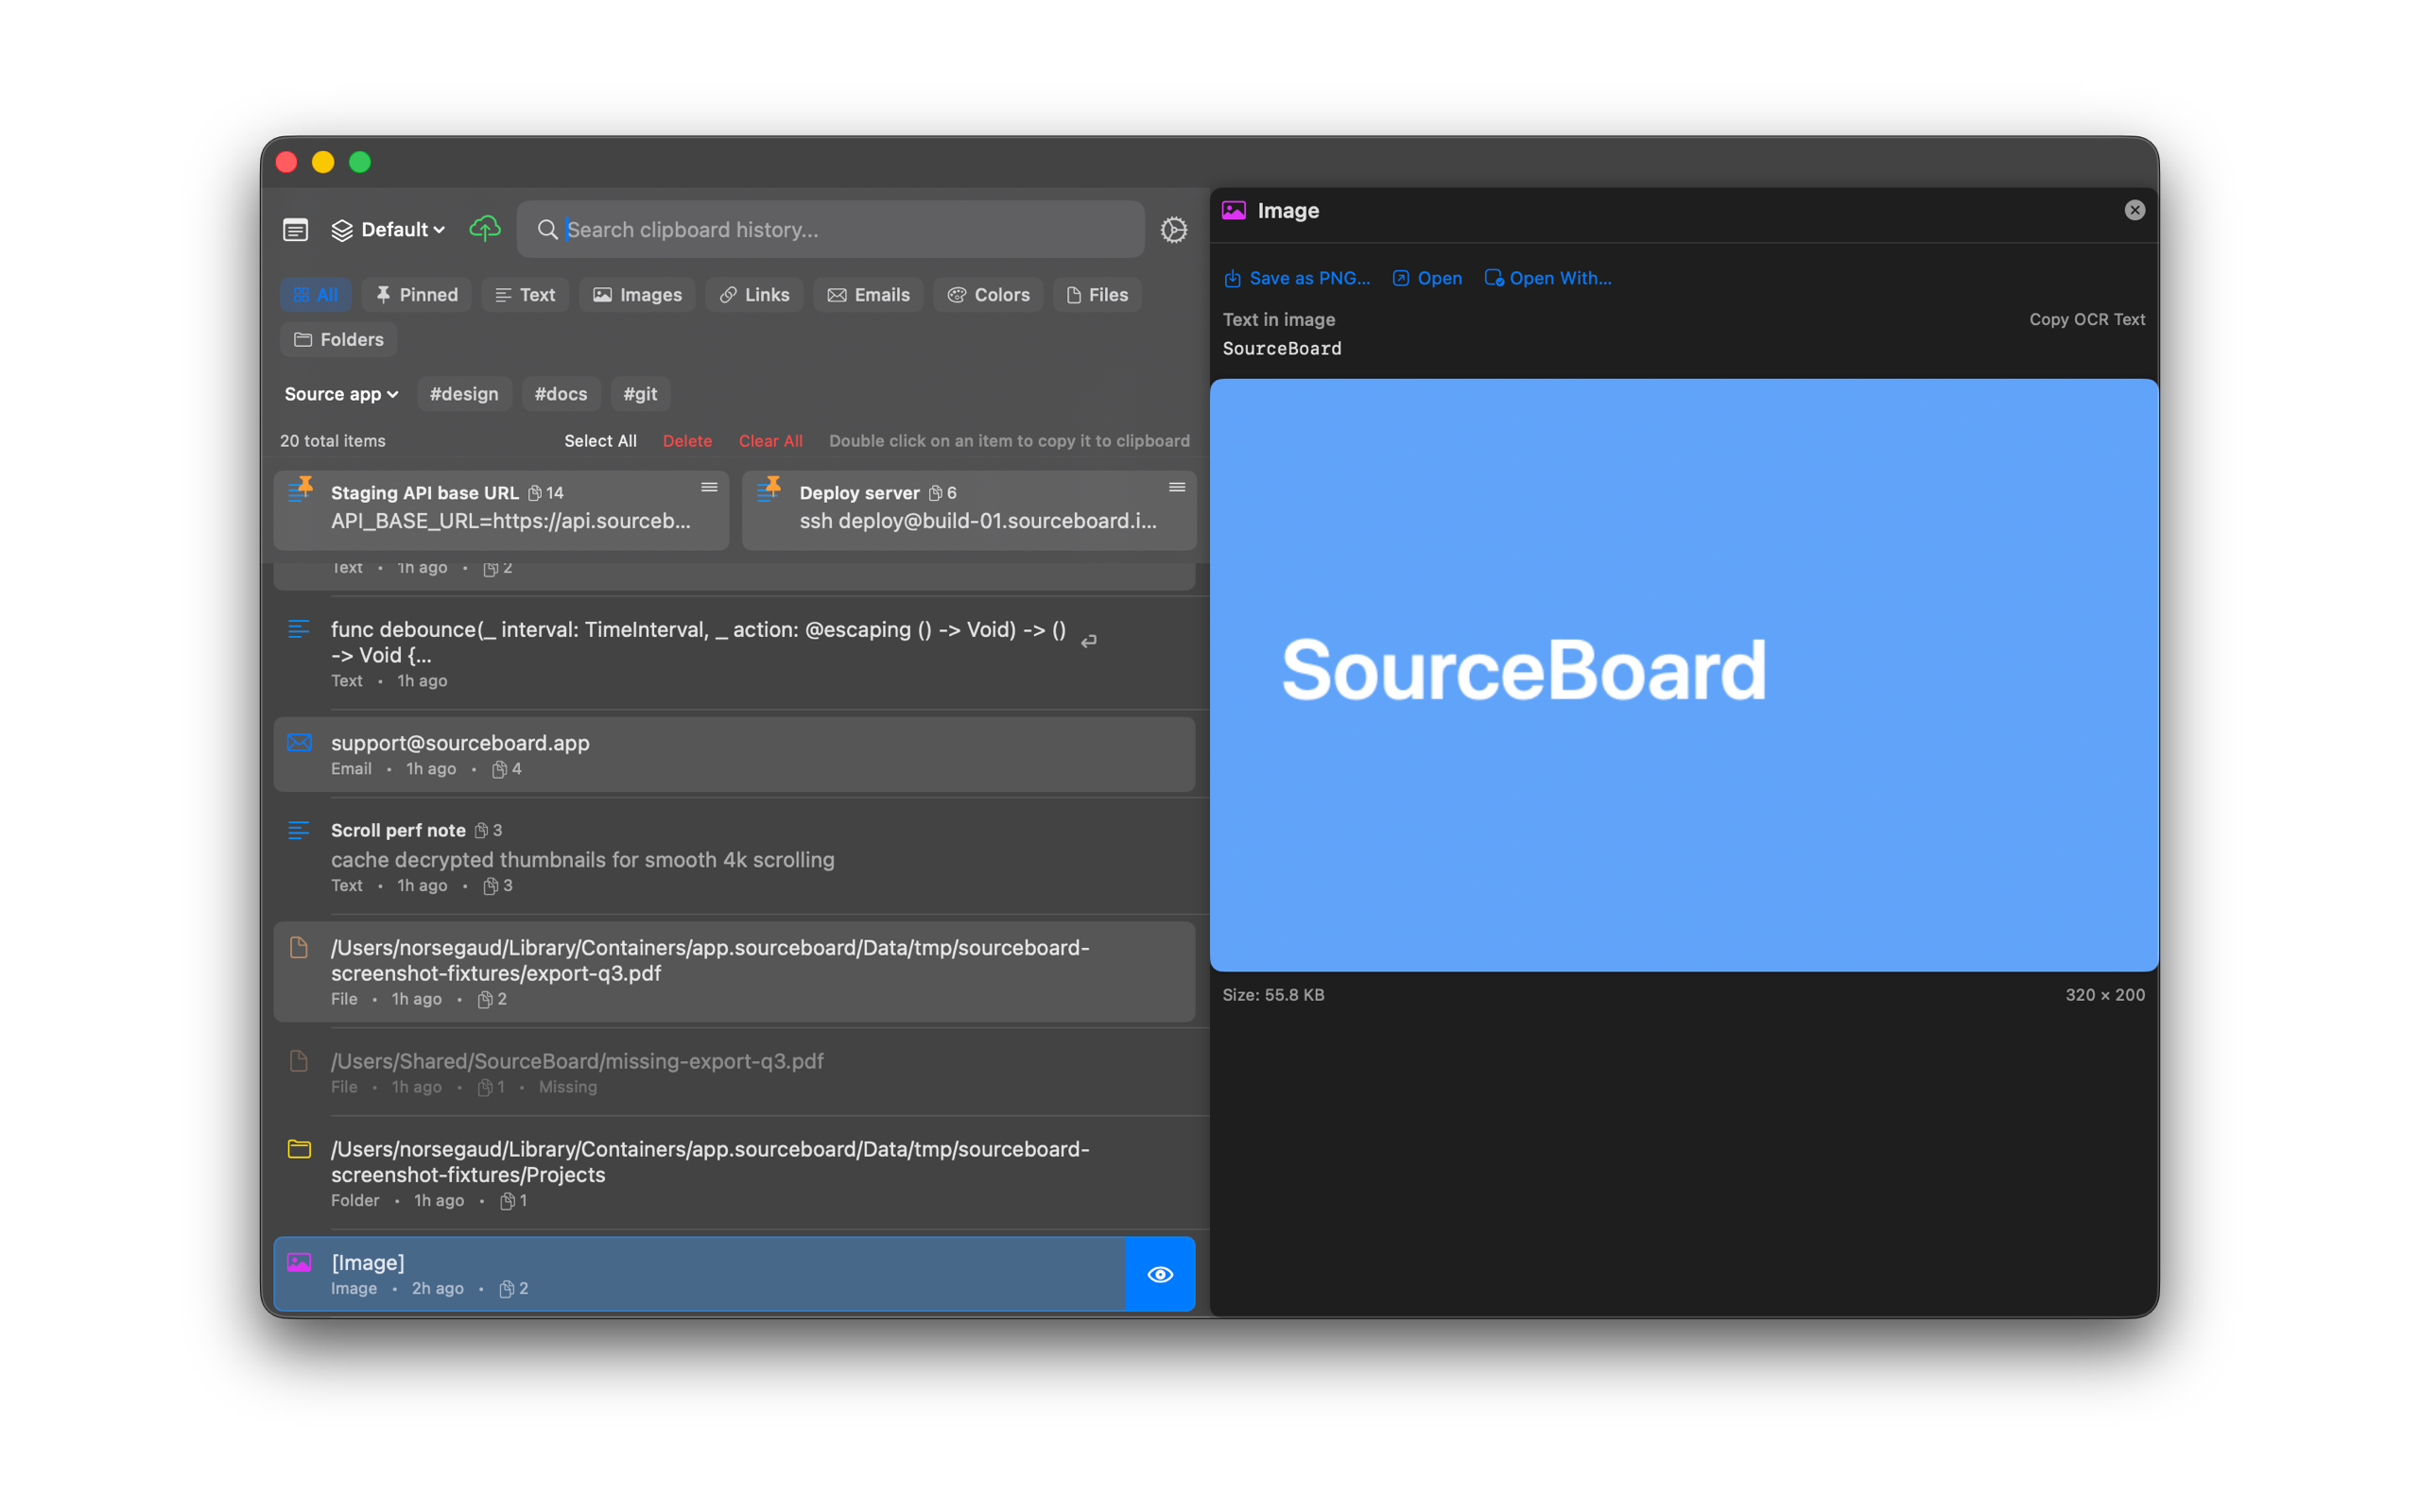Viewport: 2420px width, 1512px height.
Task: Click the 320 × 200 dimensions label
Action: pos(2105,995)
